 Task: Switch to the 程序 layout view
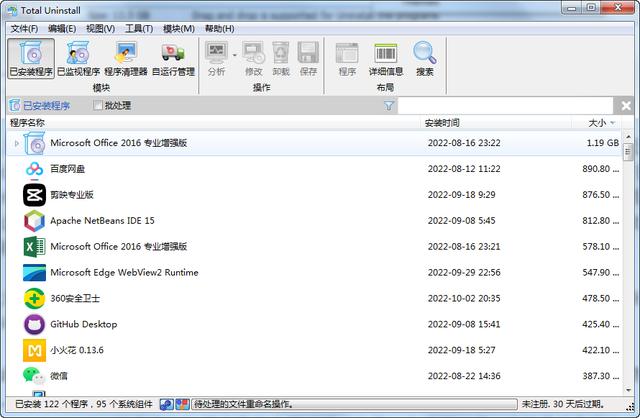pos(347,58)
